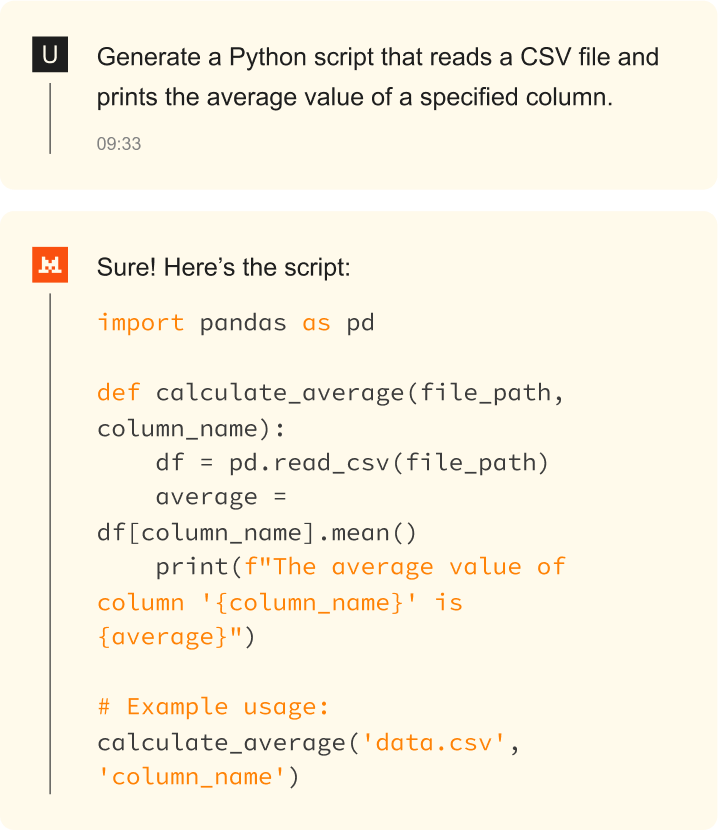The height and width of the screenshot is (830, 718).
Task: Click the 09:33 message timestamp
Action: tap(119, 144)
